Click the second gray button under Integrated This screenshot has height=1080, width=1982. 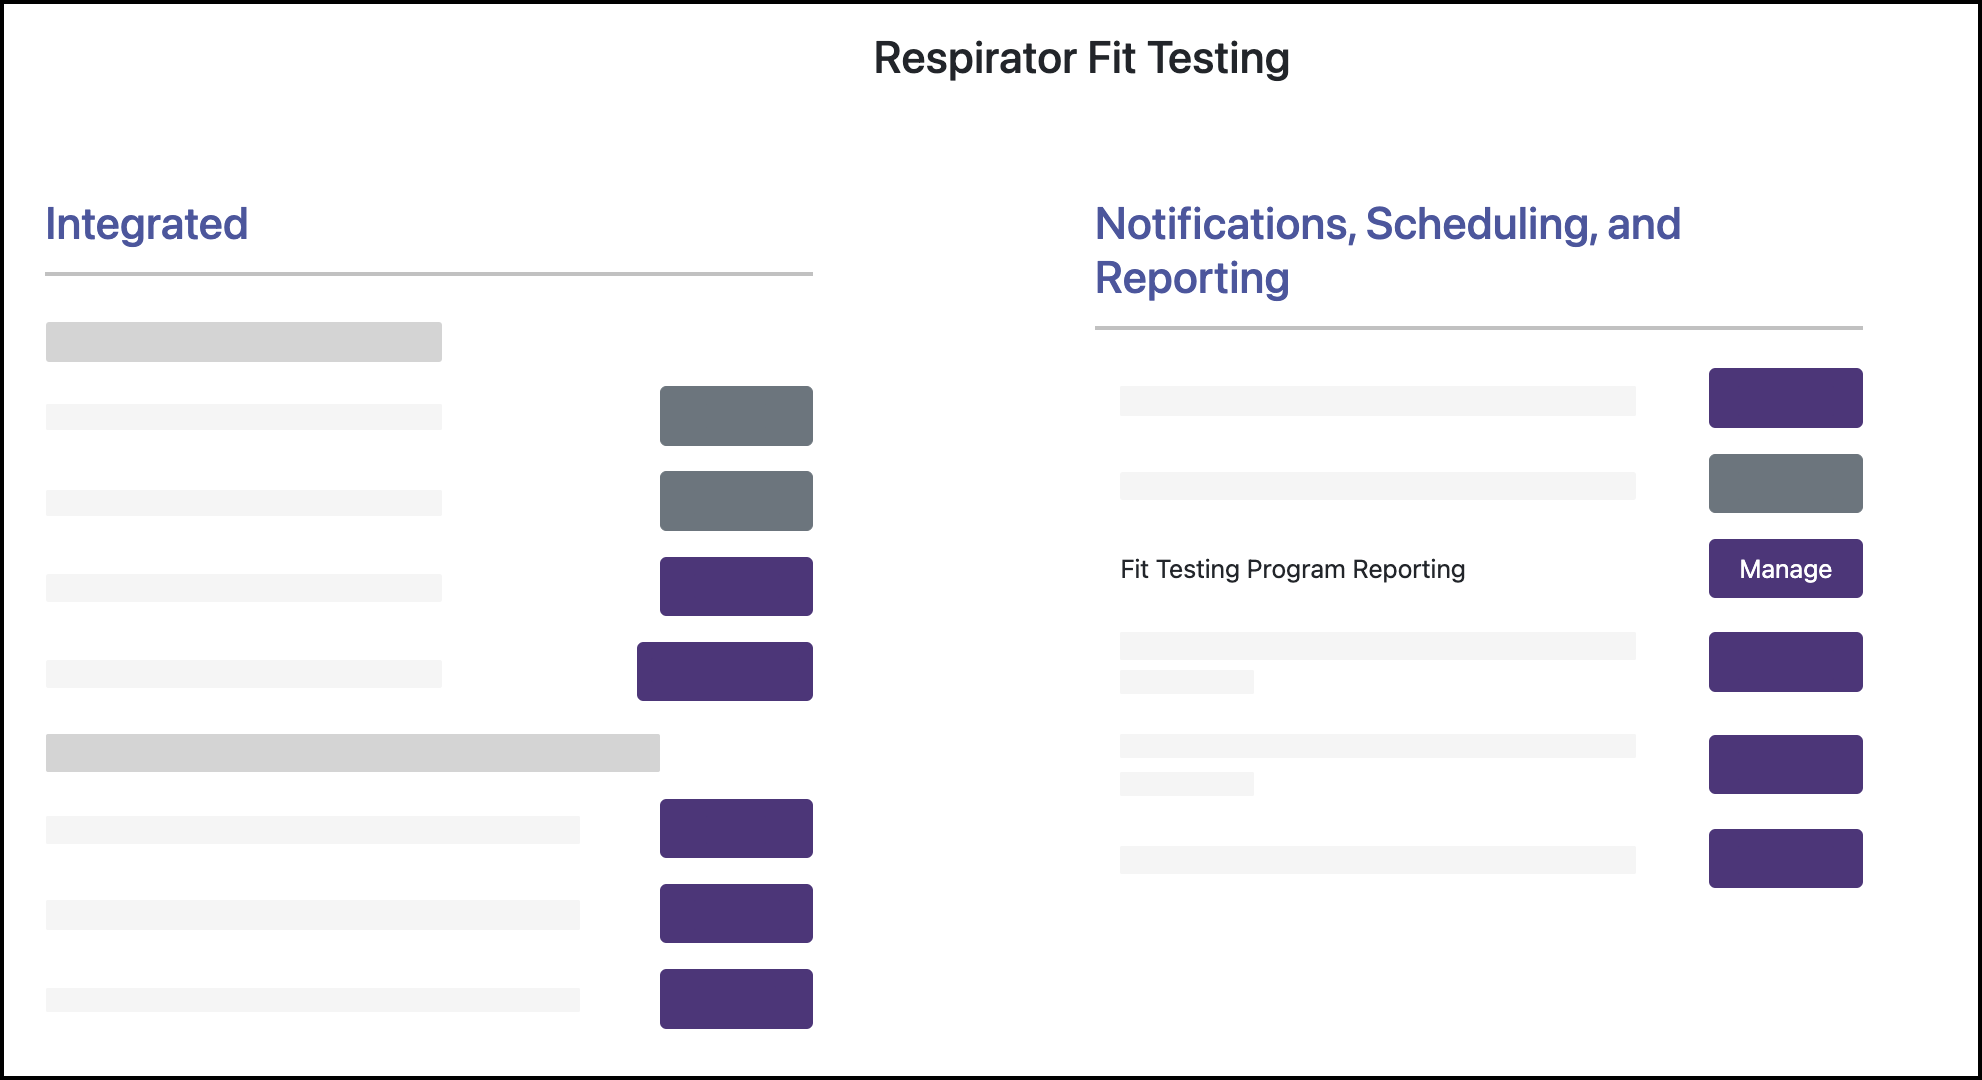pos(735,500)
